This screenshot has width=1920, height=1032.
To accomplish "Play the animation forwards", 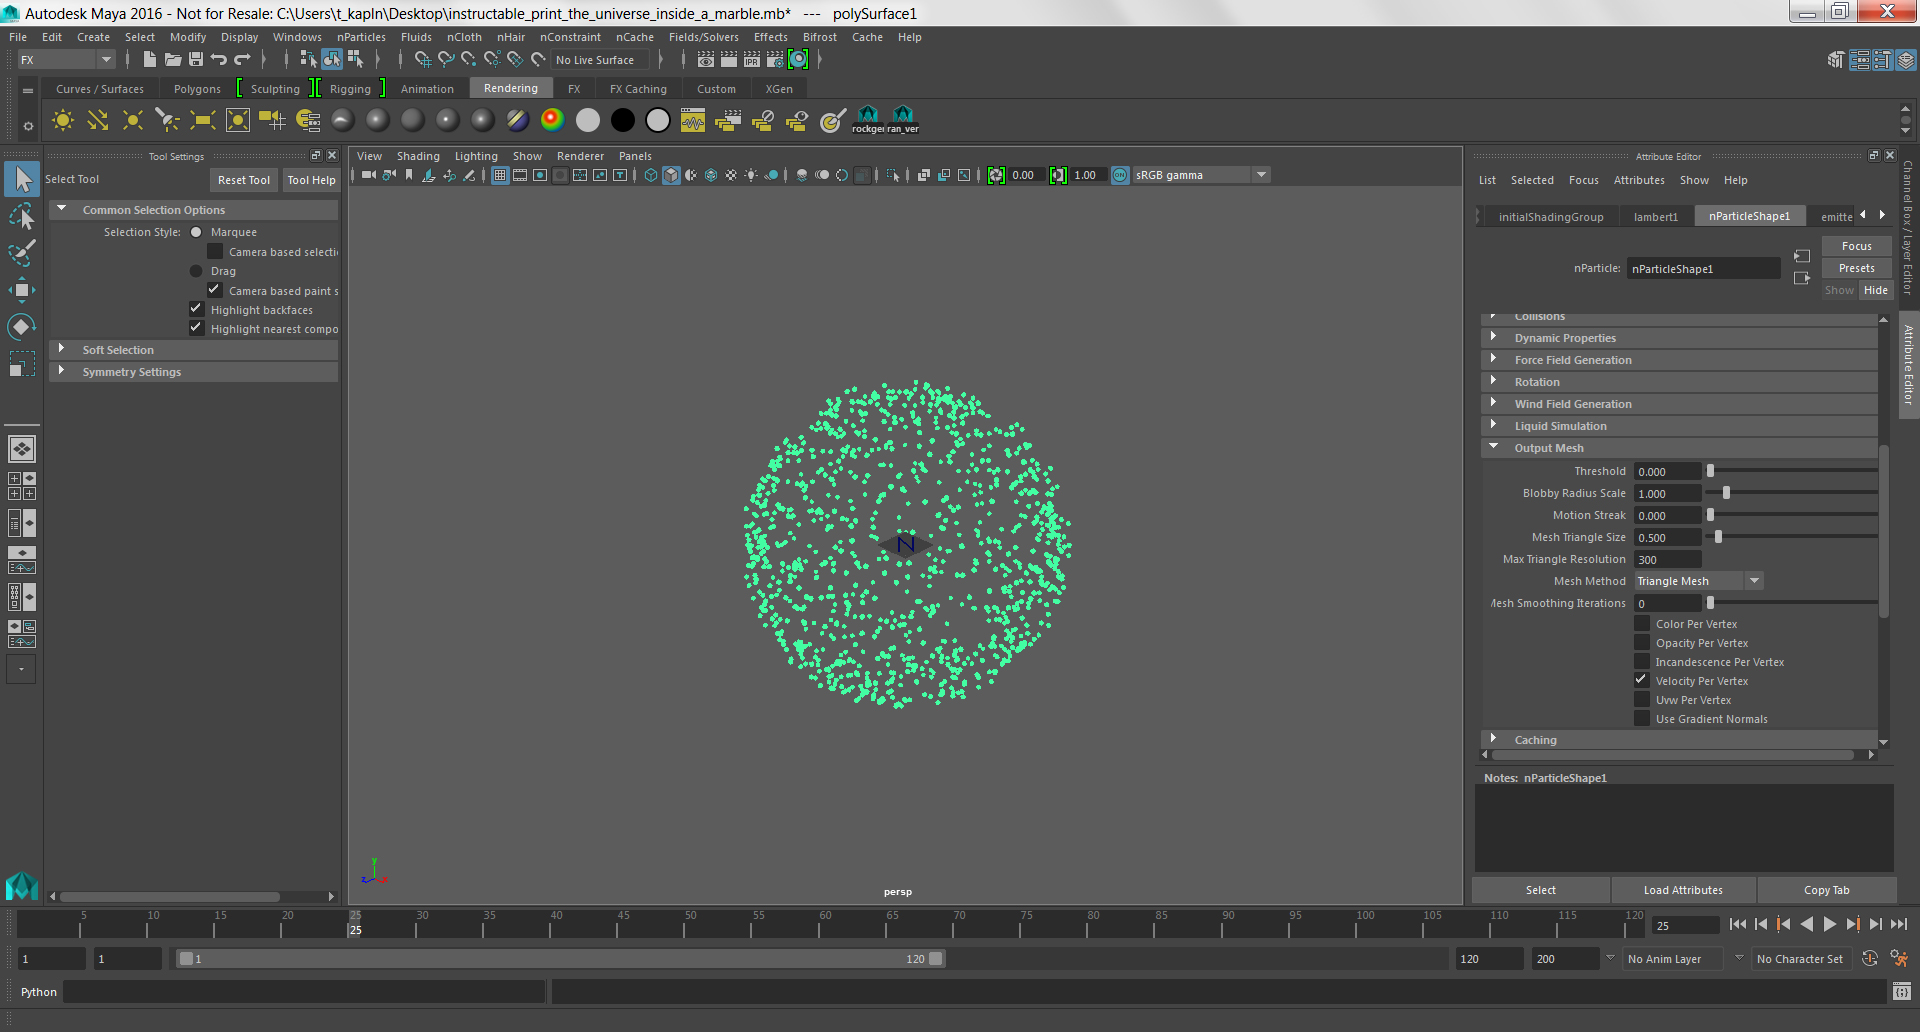I will pos(1830,925).
